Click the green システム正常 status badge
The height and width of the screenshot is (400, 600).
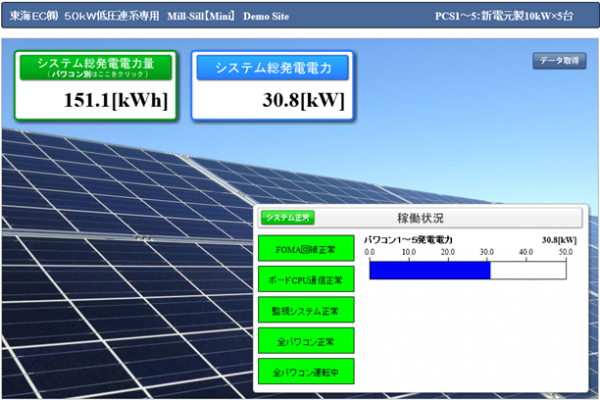[x=287, y=217]
